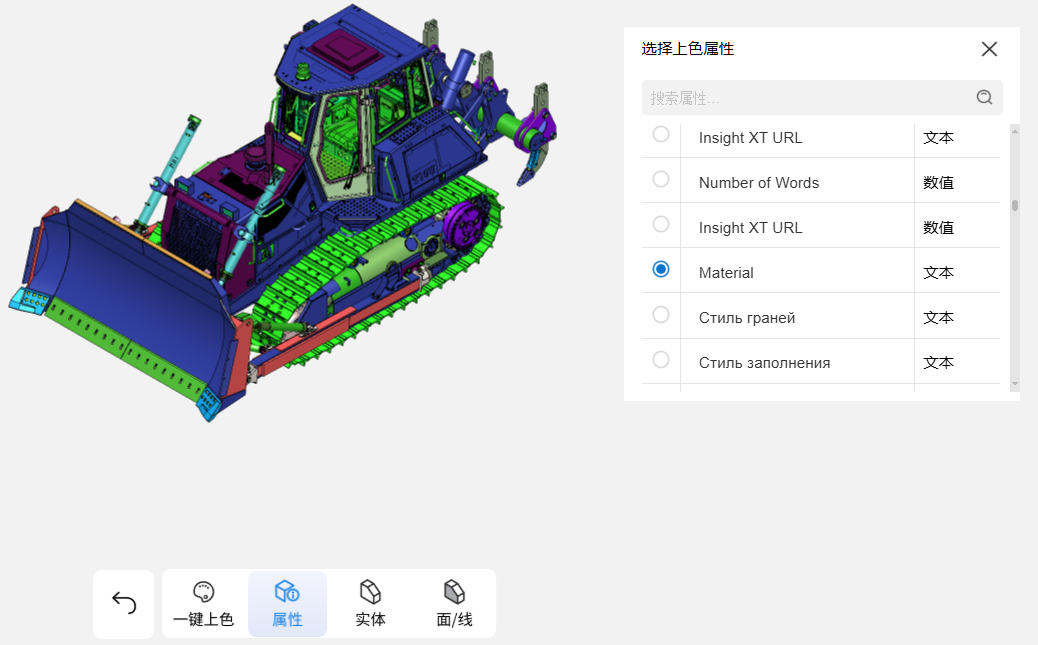Click the attribute list scrollbar thumb
This screenshot has width=1038, height=645.
1014,206
